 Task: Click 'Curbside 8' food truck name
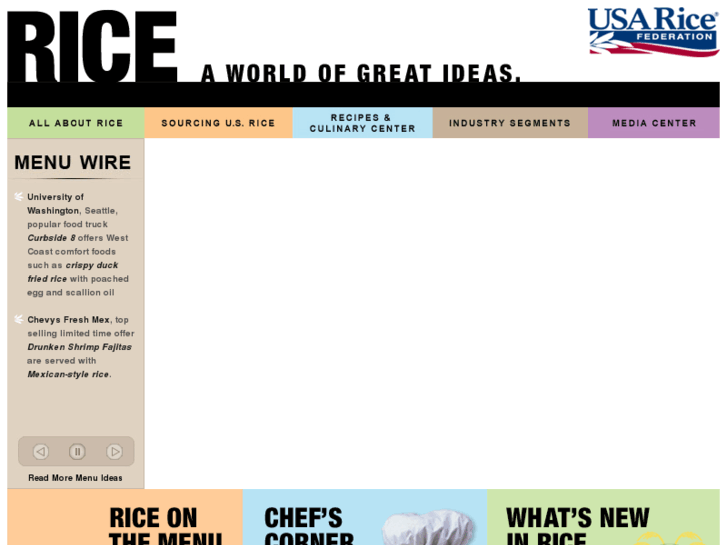[x=51, y=238]
